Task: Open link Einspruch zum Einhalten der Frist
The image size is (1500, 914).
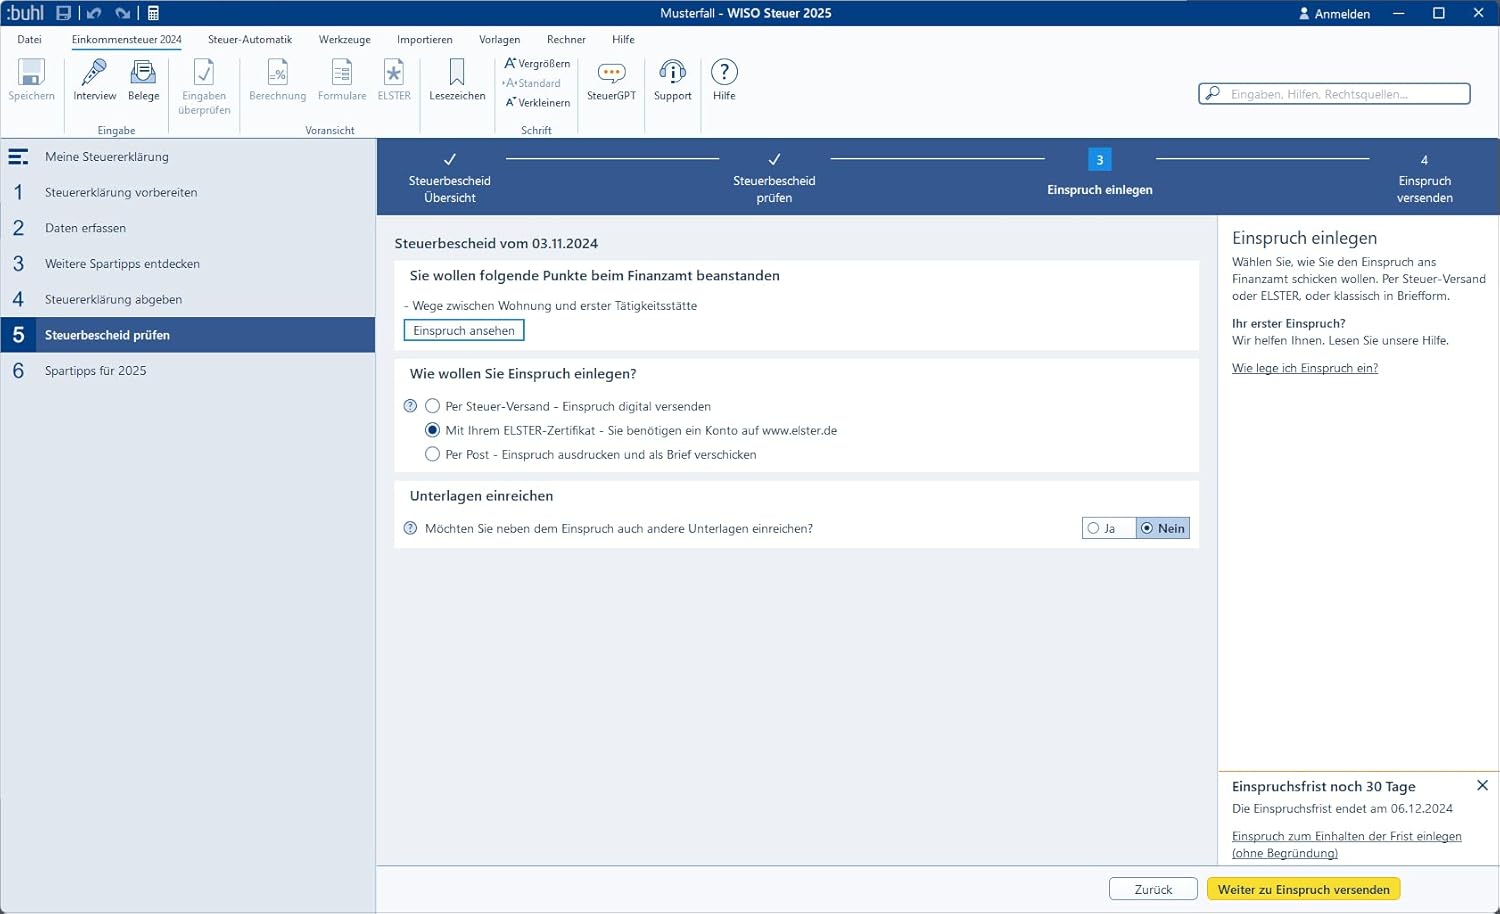Action: [1347, 844]
